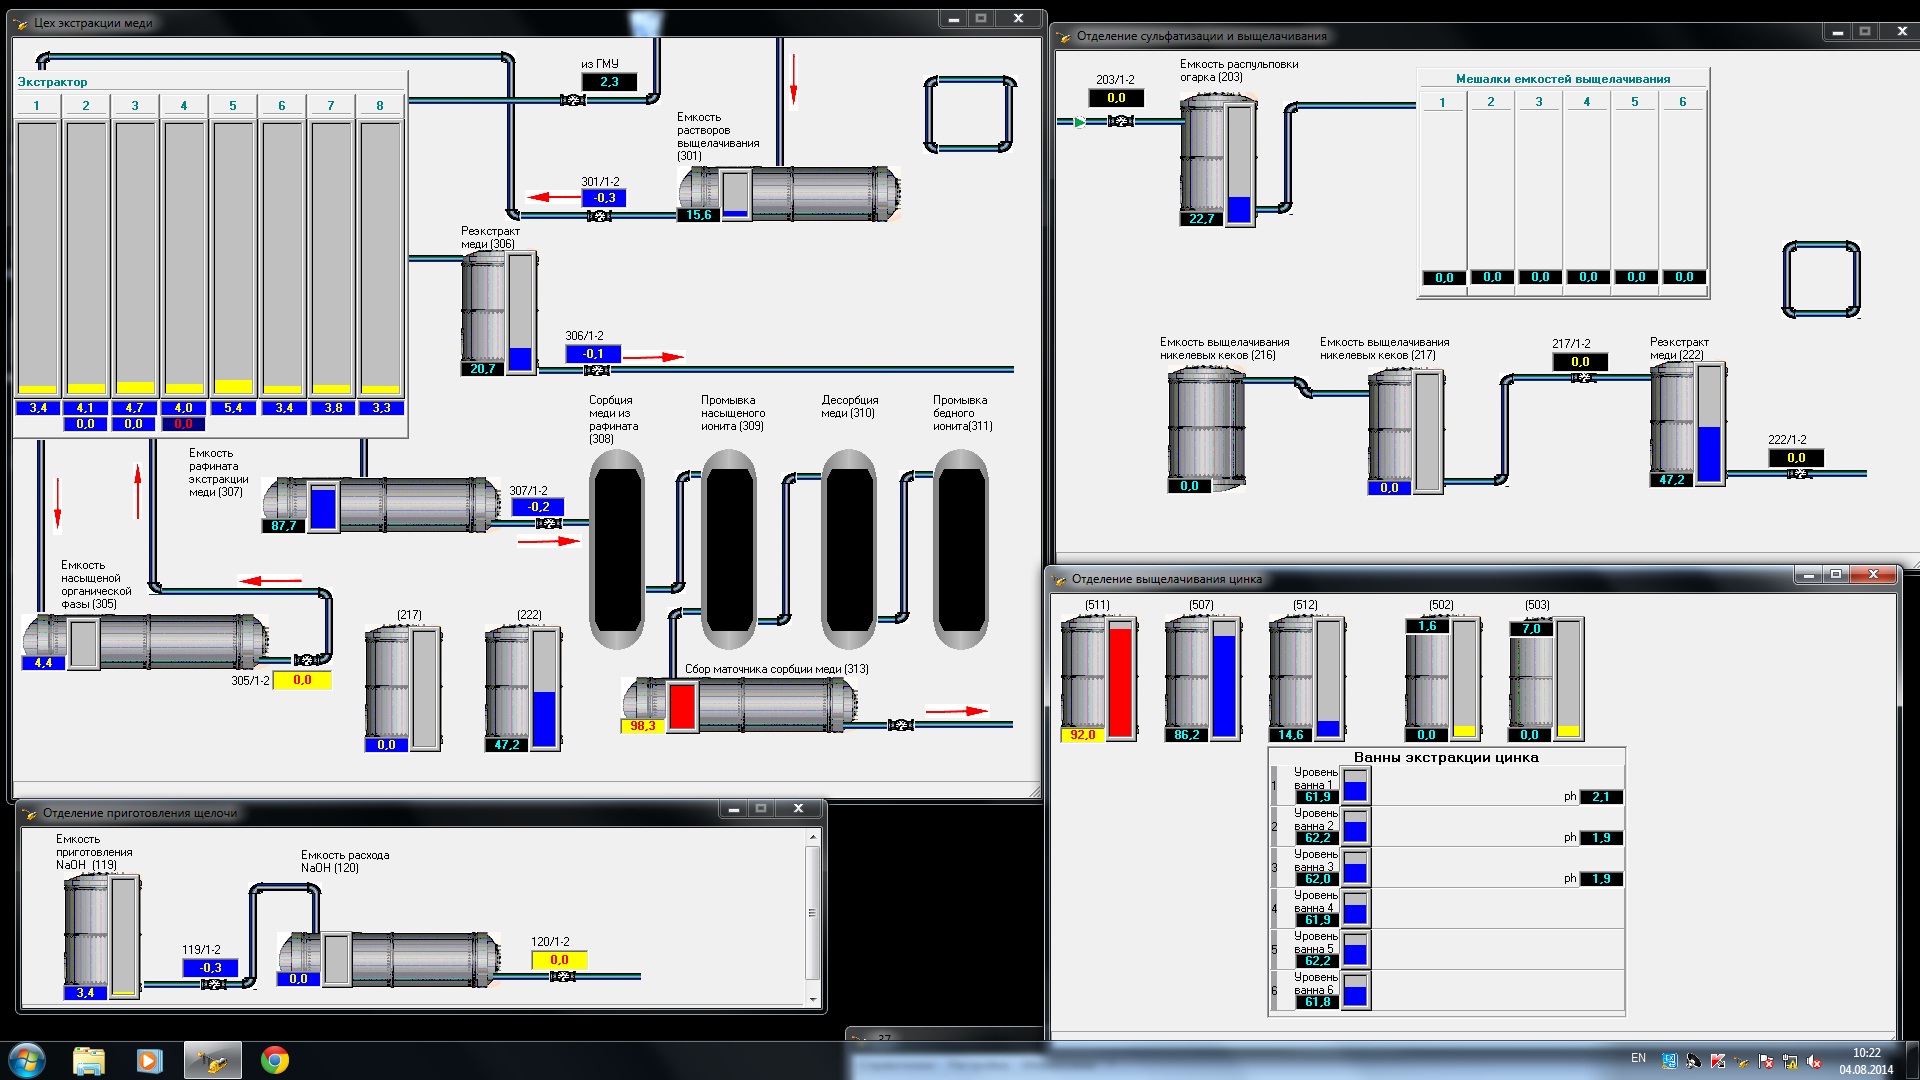Open Windows Explorer from the taskbar
The image size is (1920, 1080).
(89, 1060)
